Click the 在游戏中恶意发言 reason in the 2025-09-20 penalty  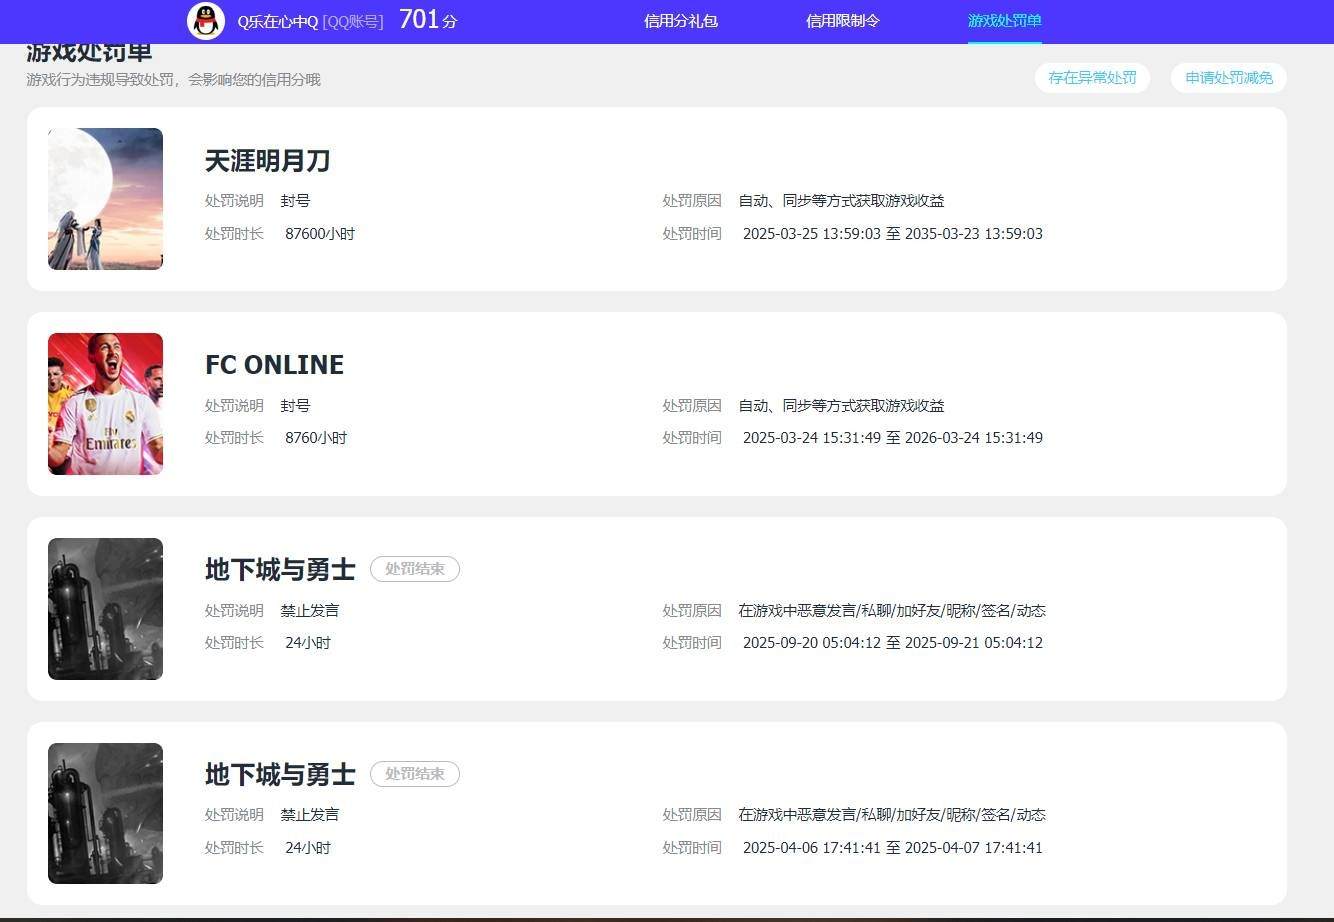click(x=892, y=611)
